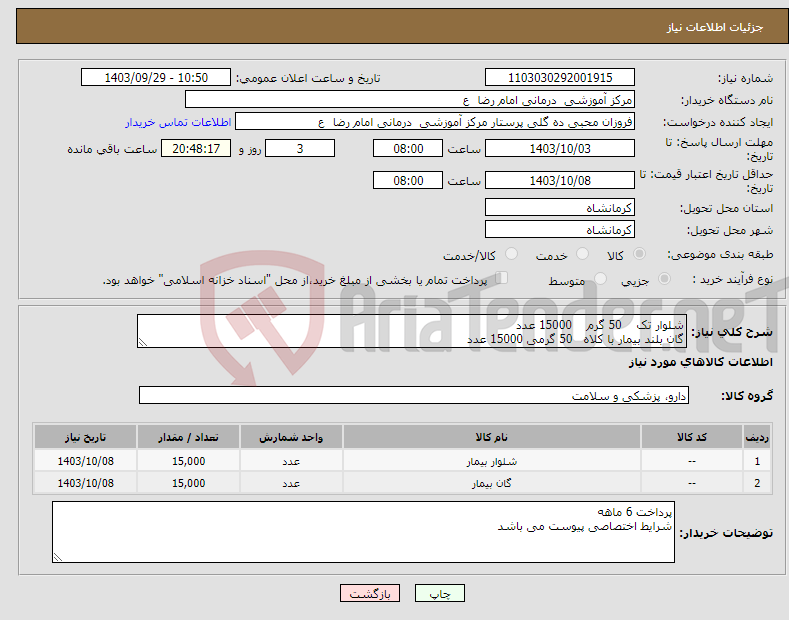Click the ردیف column header

point(757,437)
